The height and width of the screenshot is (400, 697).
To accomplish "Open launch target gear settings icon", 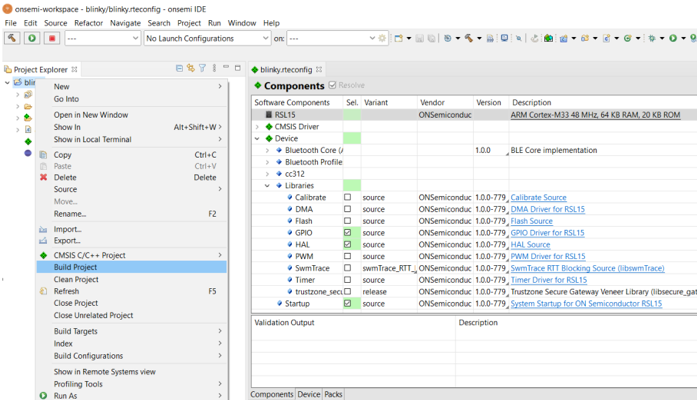I will coord(382,38).
